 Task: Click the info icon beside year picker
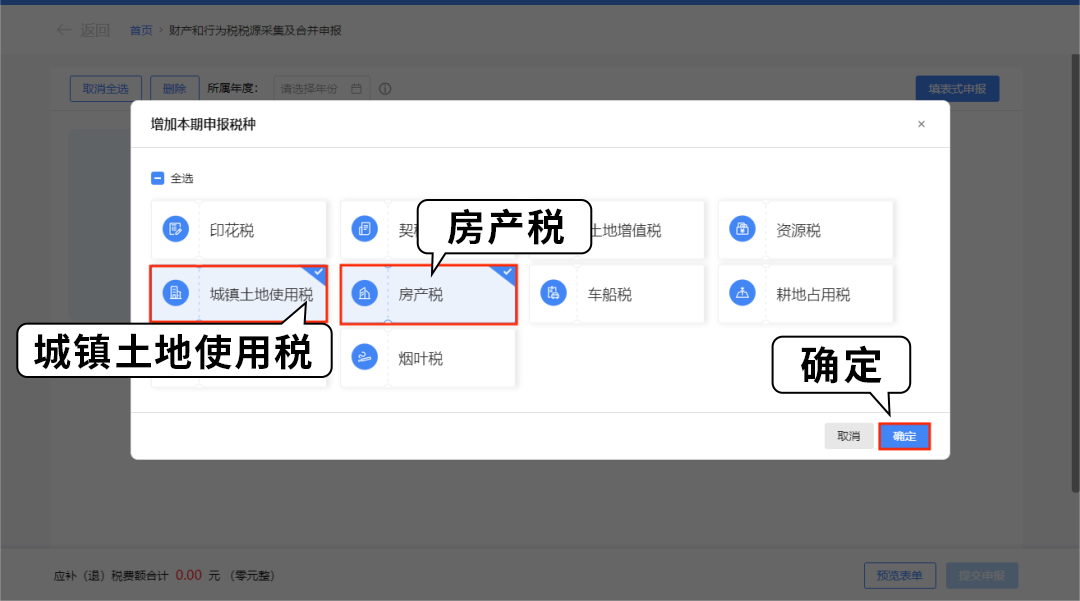coord(385,89)
